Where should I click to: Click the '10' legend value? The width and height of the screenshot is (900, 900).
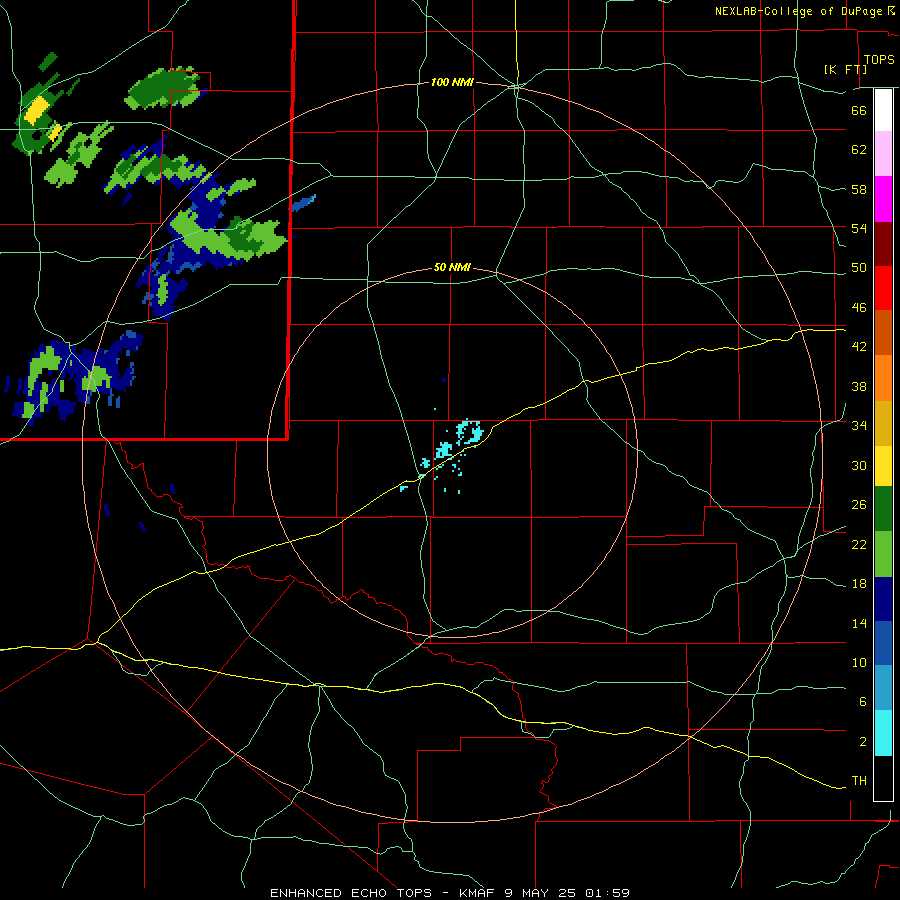pos(859,663)
